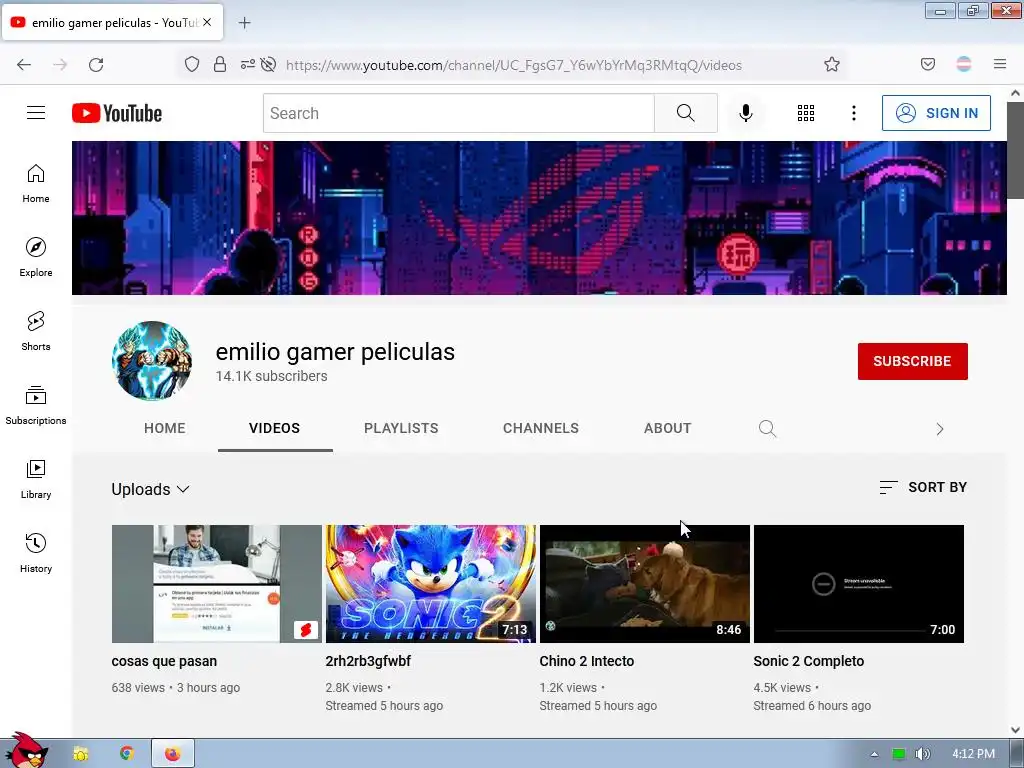
Task: Open the Firefox application menu
Action: 1000,64
